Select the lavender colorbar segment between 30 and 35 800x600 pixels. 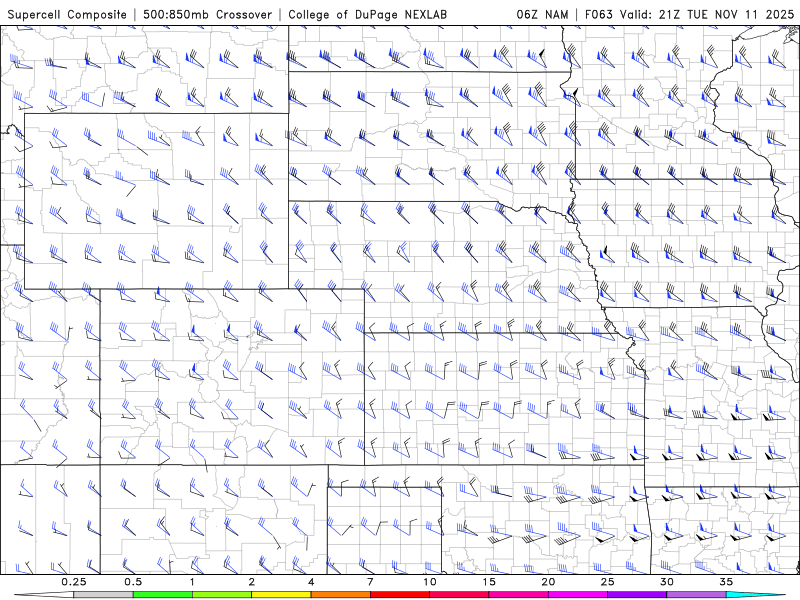696,595
